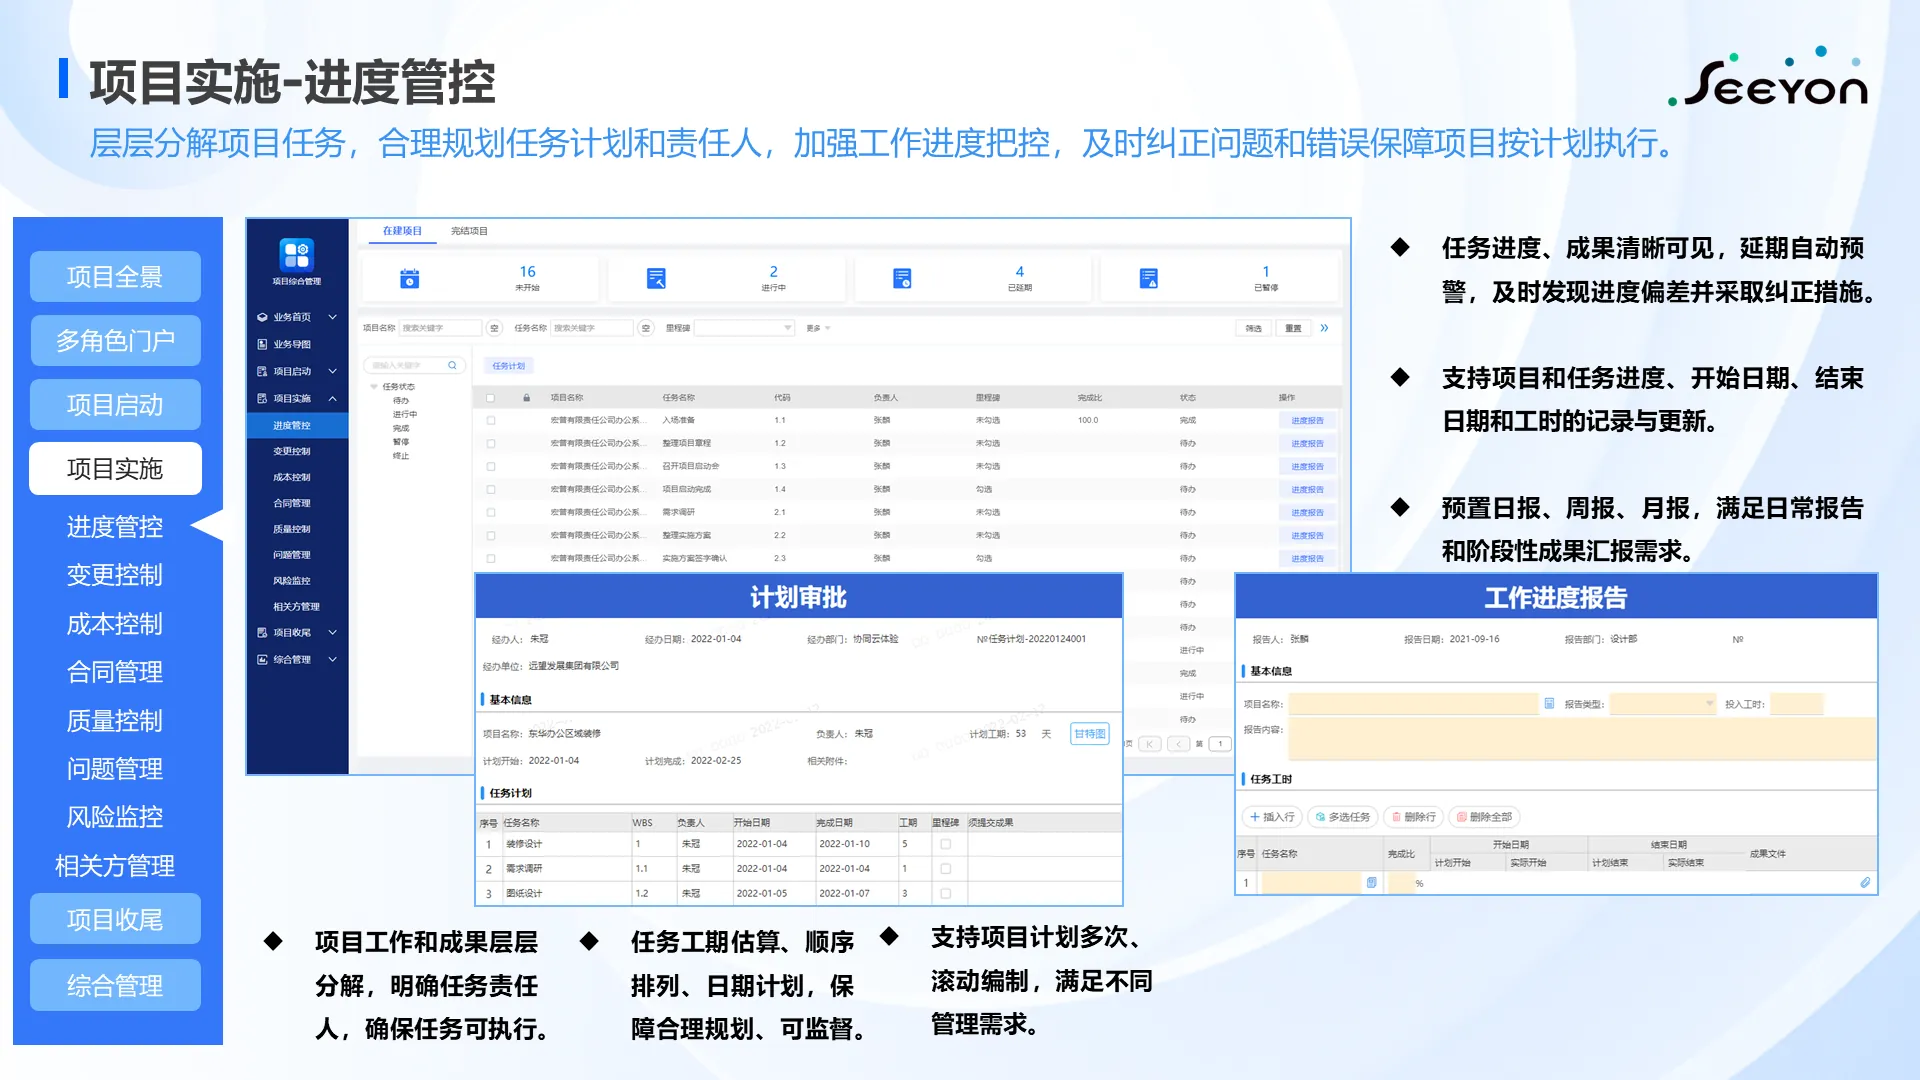Click the 已暂停 document warning icon

1148,279
